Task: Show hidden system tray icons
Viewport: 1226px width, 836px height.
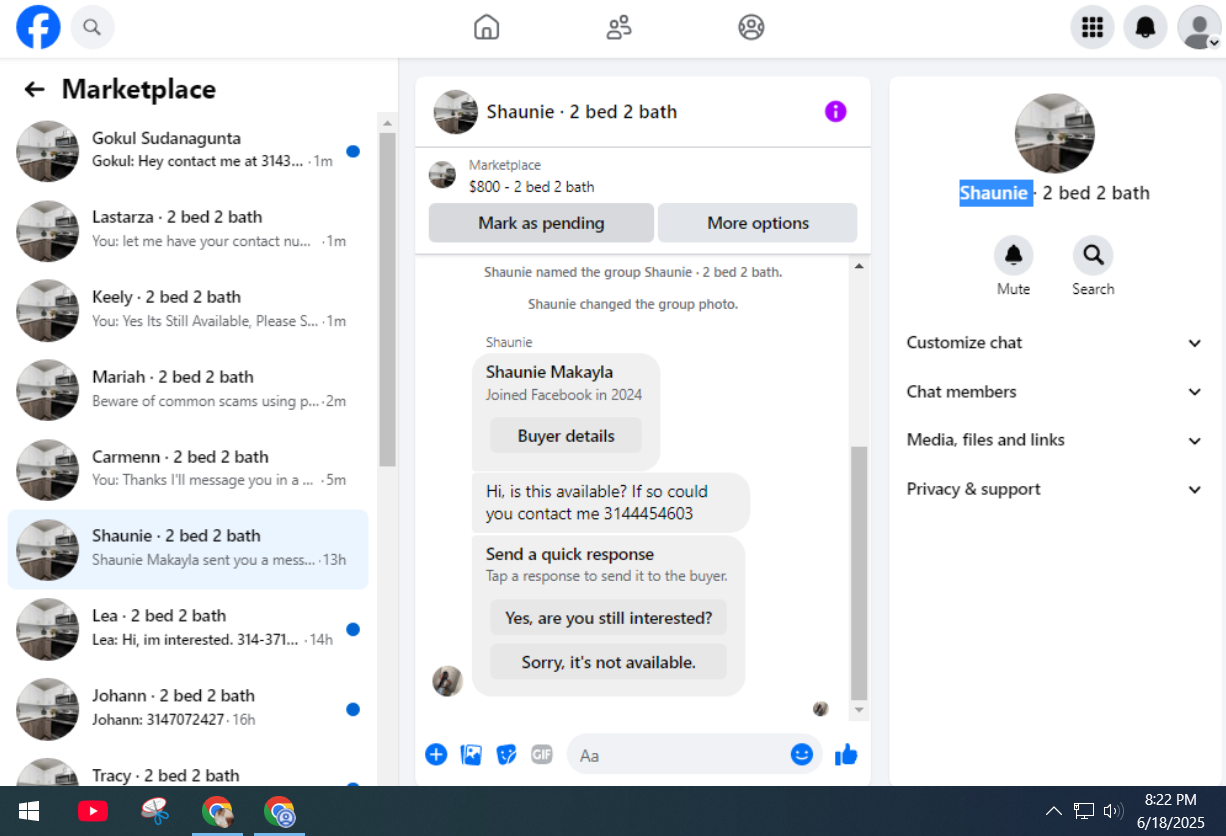Action: 1054,810
